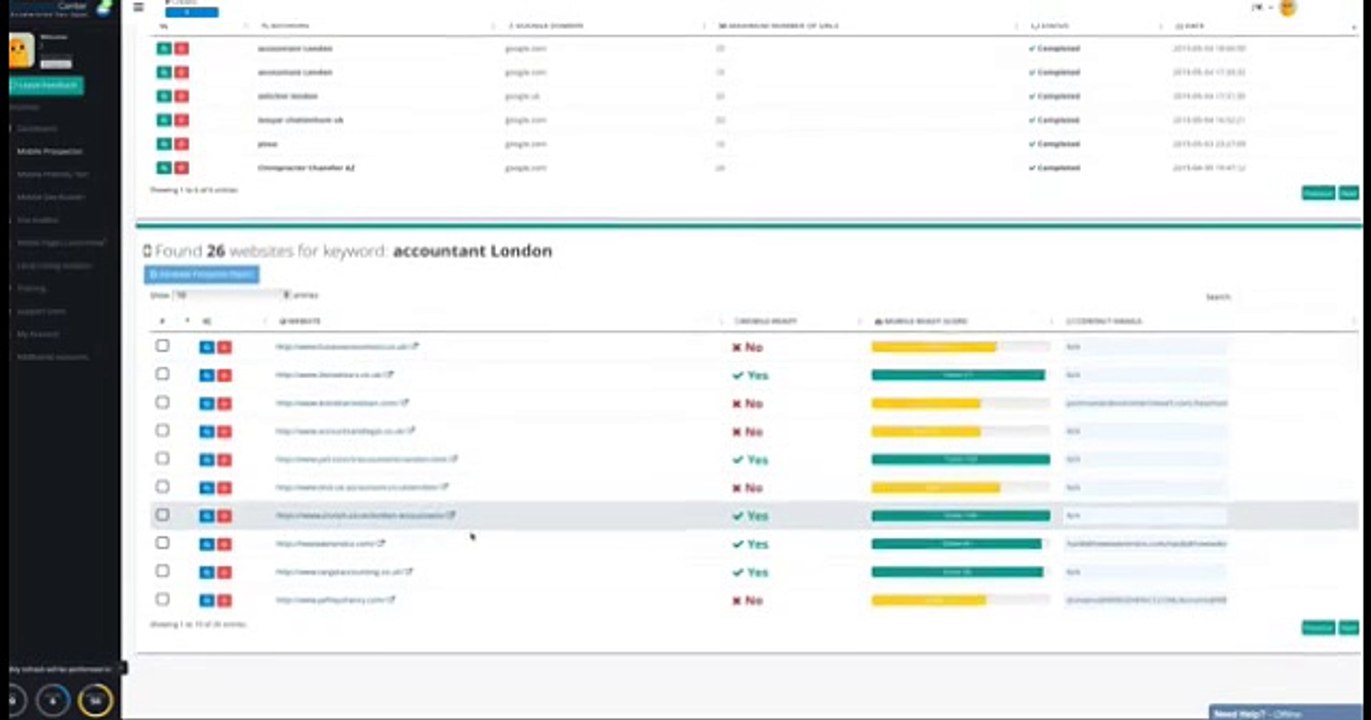Open Dashboard in the sidebar
1371x720 pixels.
pos(38,128)
